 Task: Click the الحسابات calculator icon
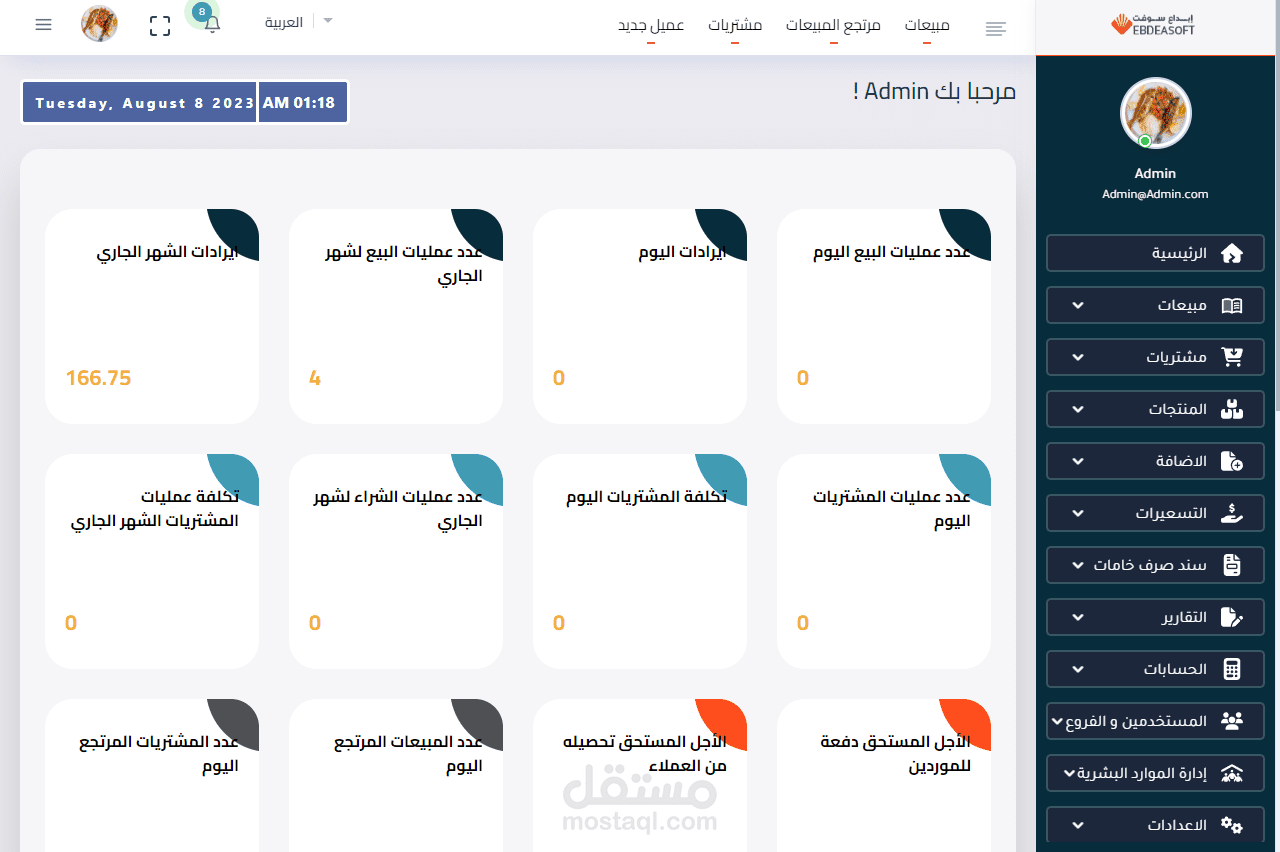[1232, 669]
